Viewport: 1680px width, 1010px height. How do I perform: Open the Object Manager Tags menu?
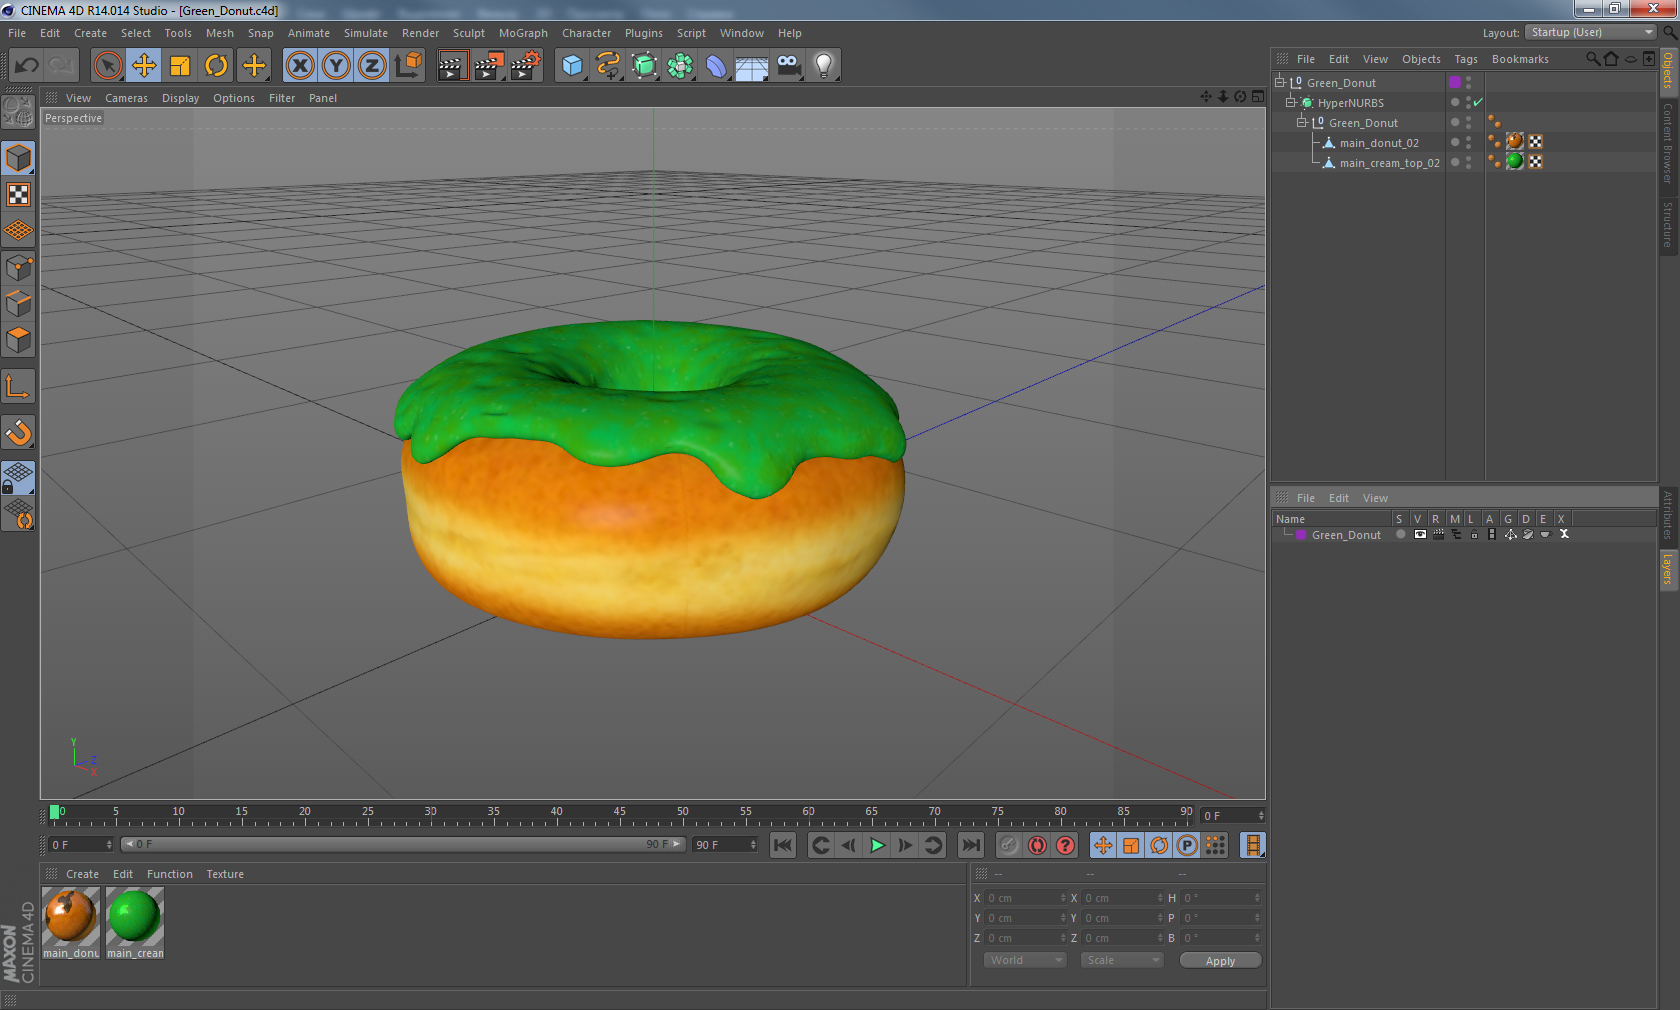[1466, 59]
